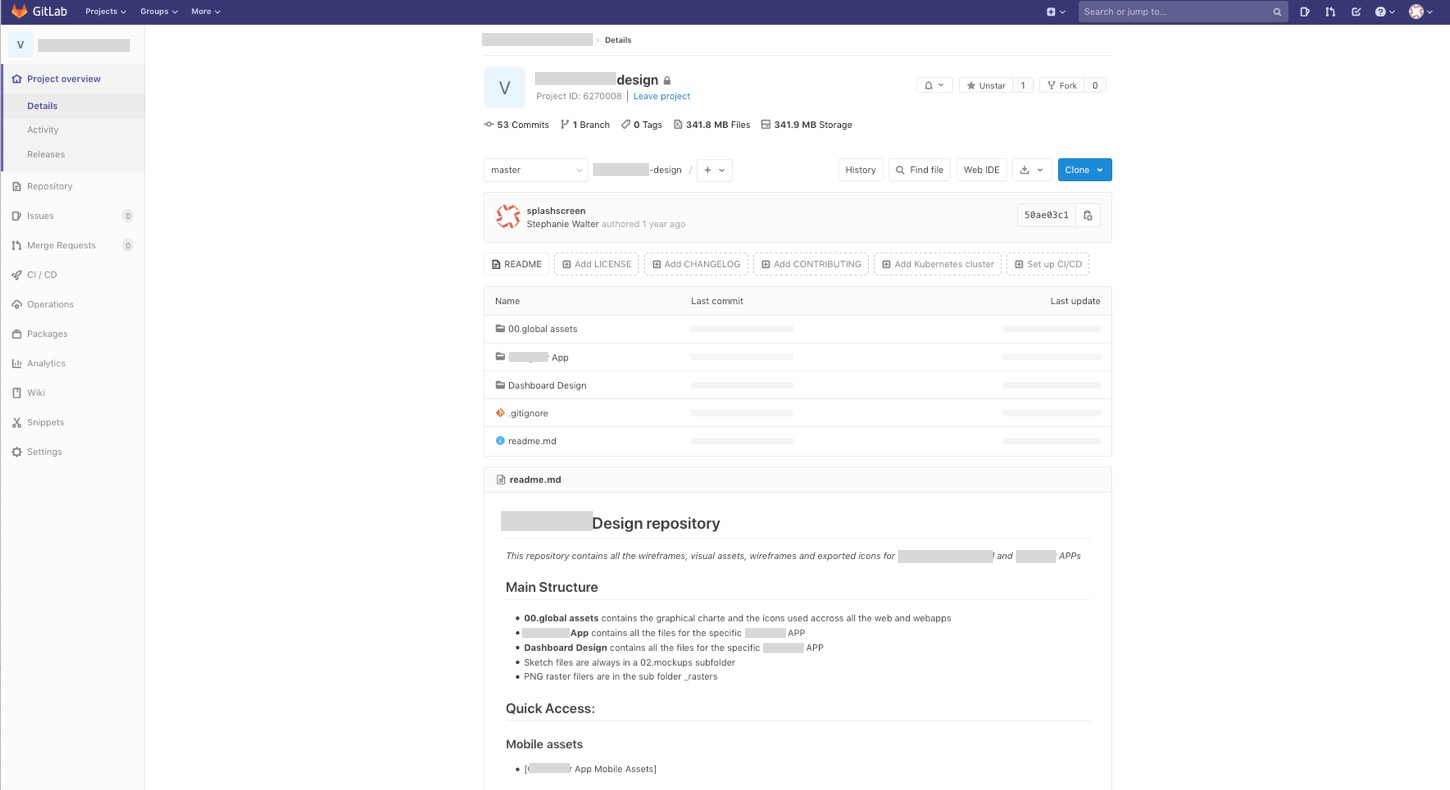The height and width of the screenshot is (790, 1450).
Task: Open the Wiki sidebar section
Action: [36, 393]
